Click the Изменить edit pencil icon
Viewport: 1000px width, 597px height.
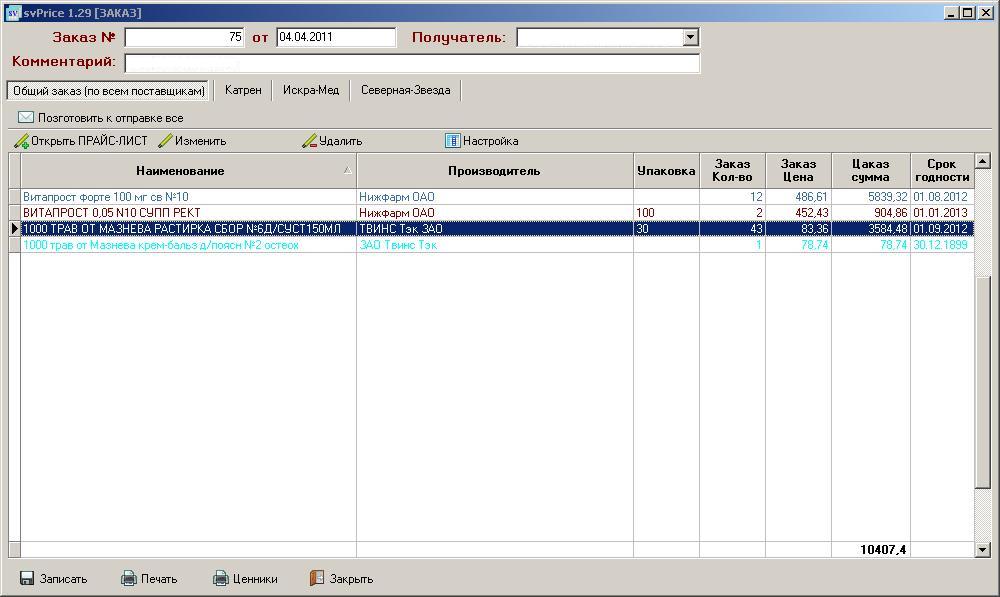[x=165, y=141]
